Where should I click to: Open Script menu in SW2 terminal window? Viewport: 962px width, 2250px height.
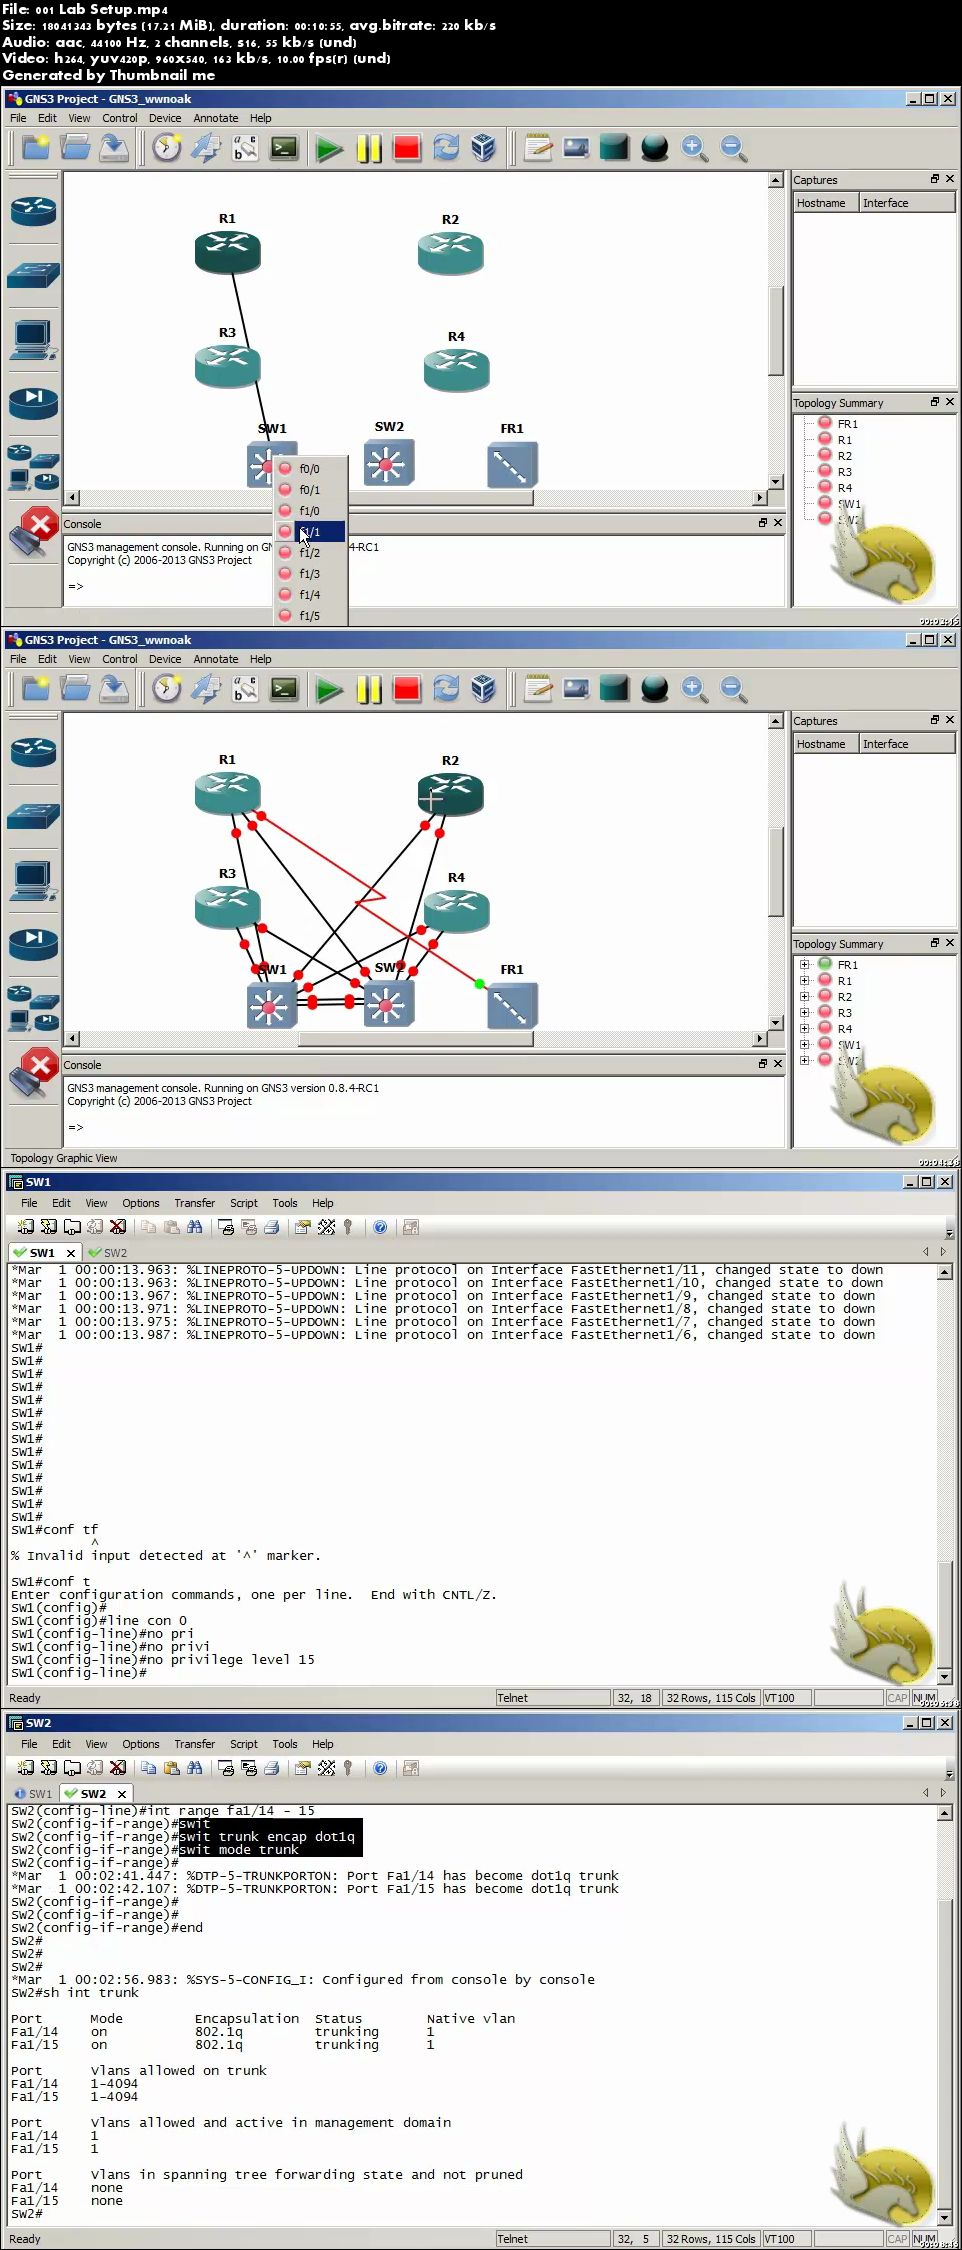point(243,1744)
